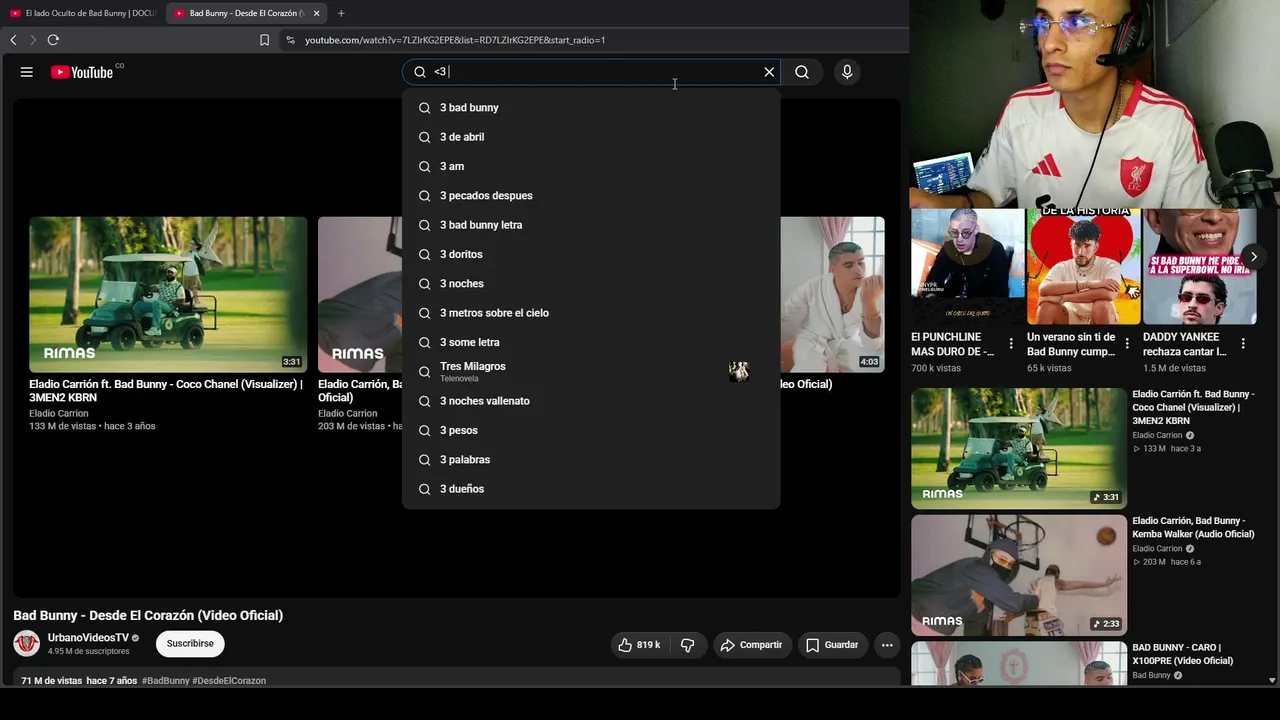Switch to El lado Oculto de Bad Bunny tab
Screen dimensions: 1280x720
pos(82,13)
